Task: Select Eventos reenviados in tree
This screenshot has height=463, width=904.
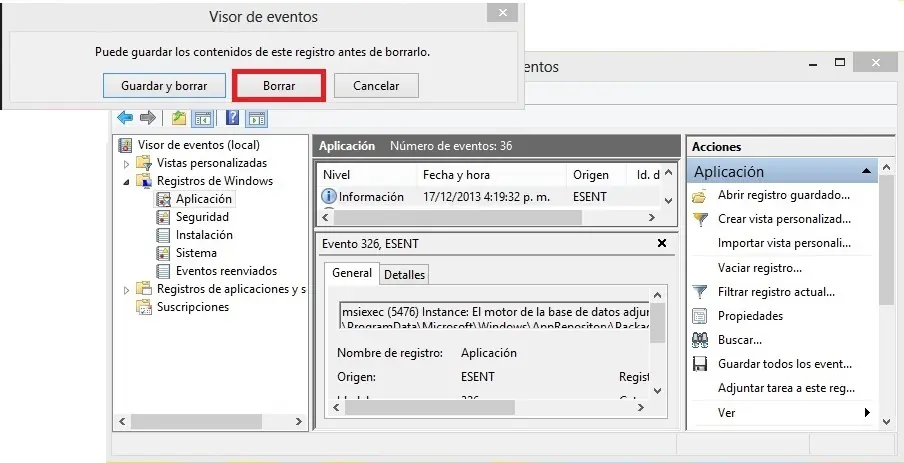Action: point(226,271)
